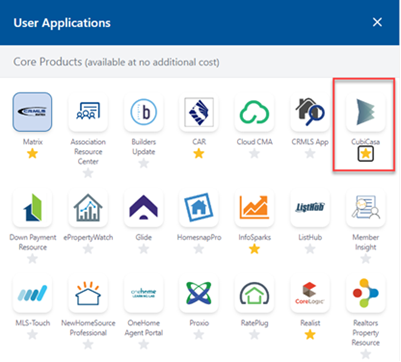The image size is (401, 362).
Task: Mark Proxio as favorite star
Action: (199, 335)
